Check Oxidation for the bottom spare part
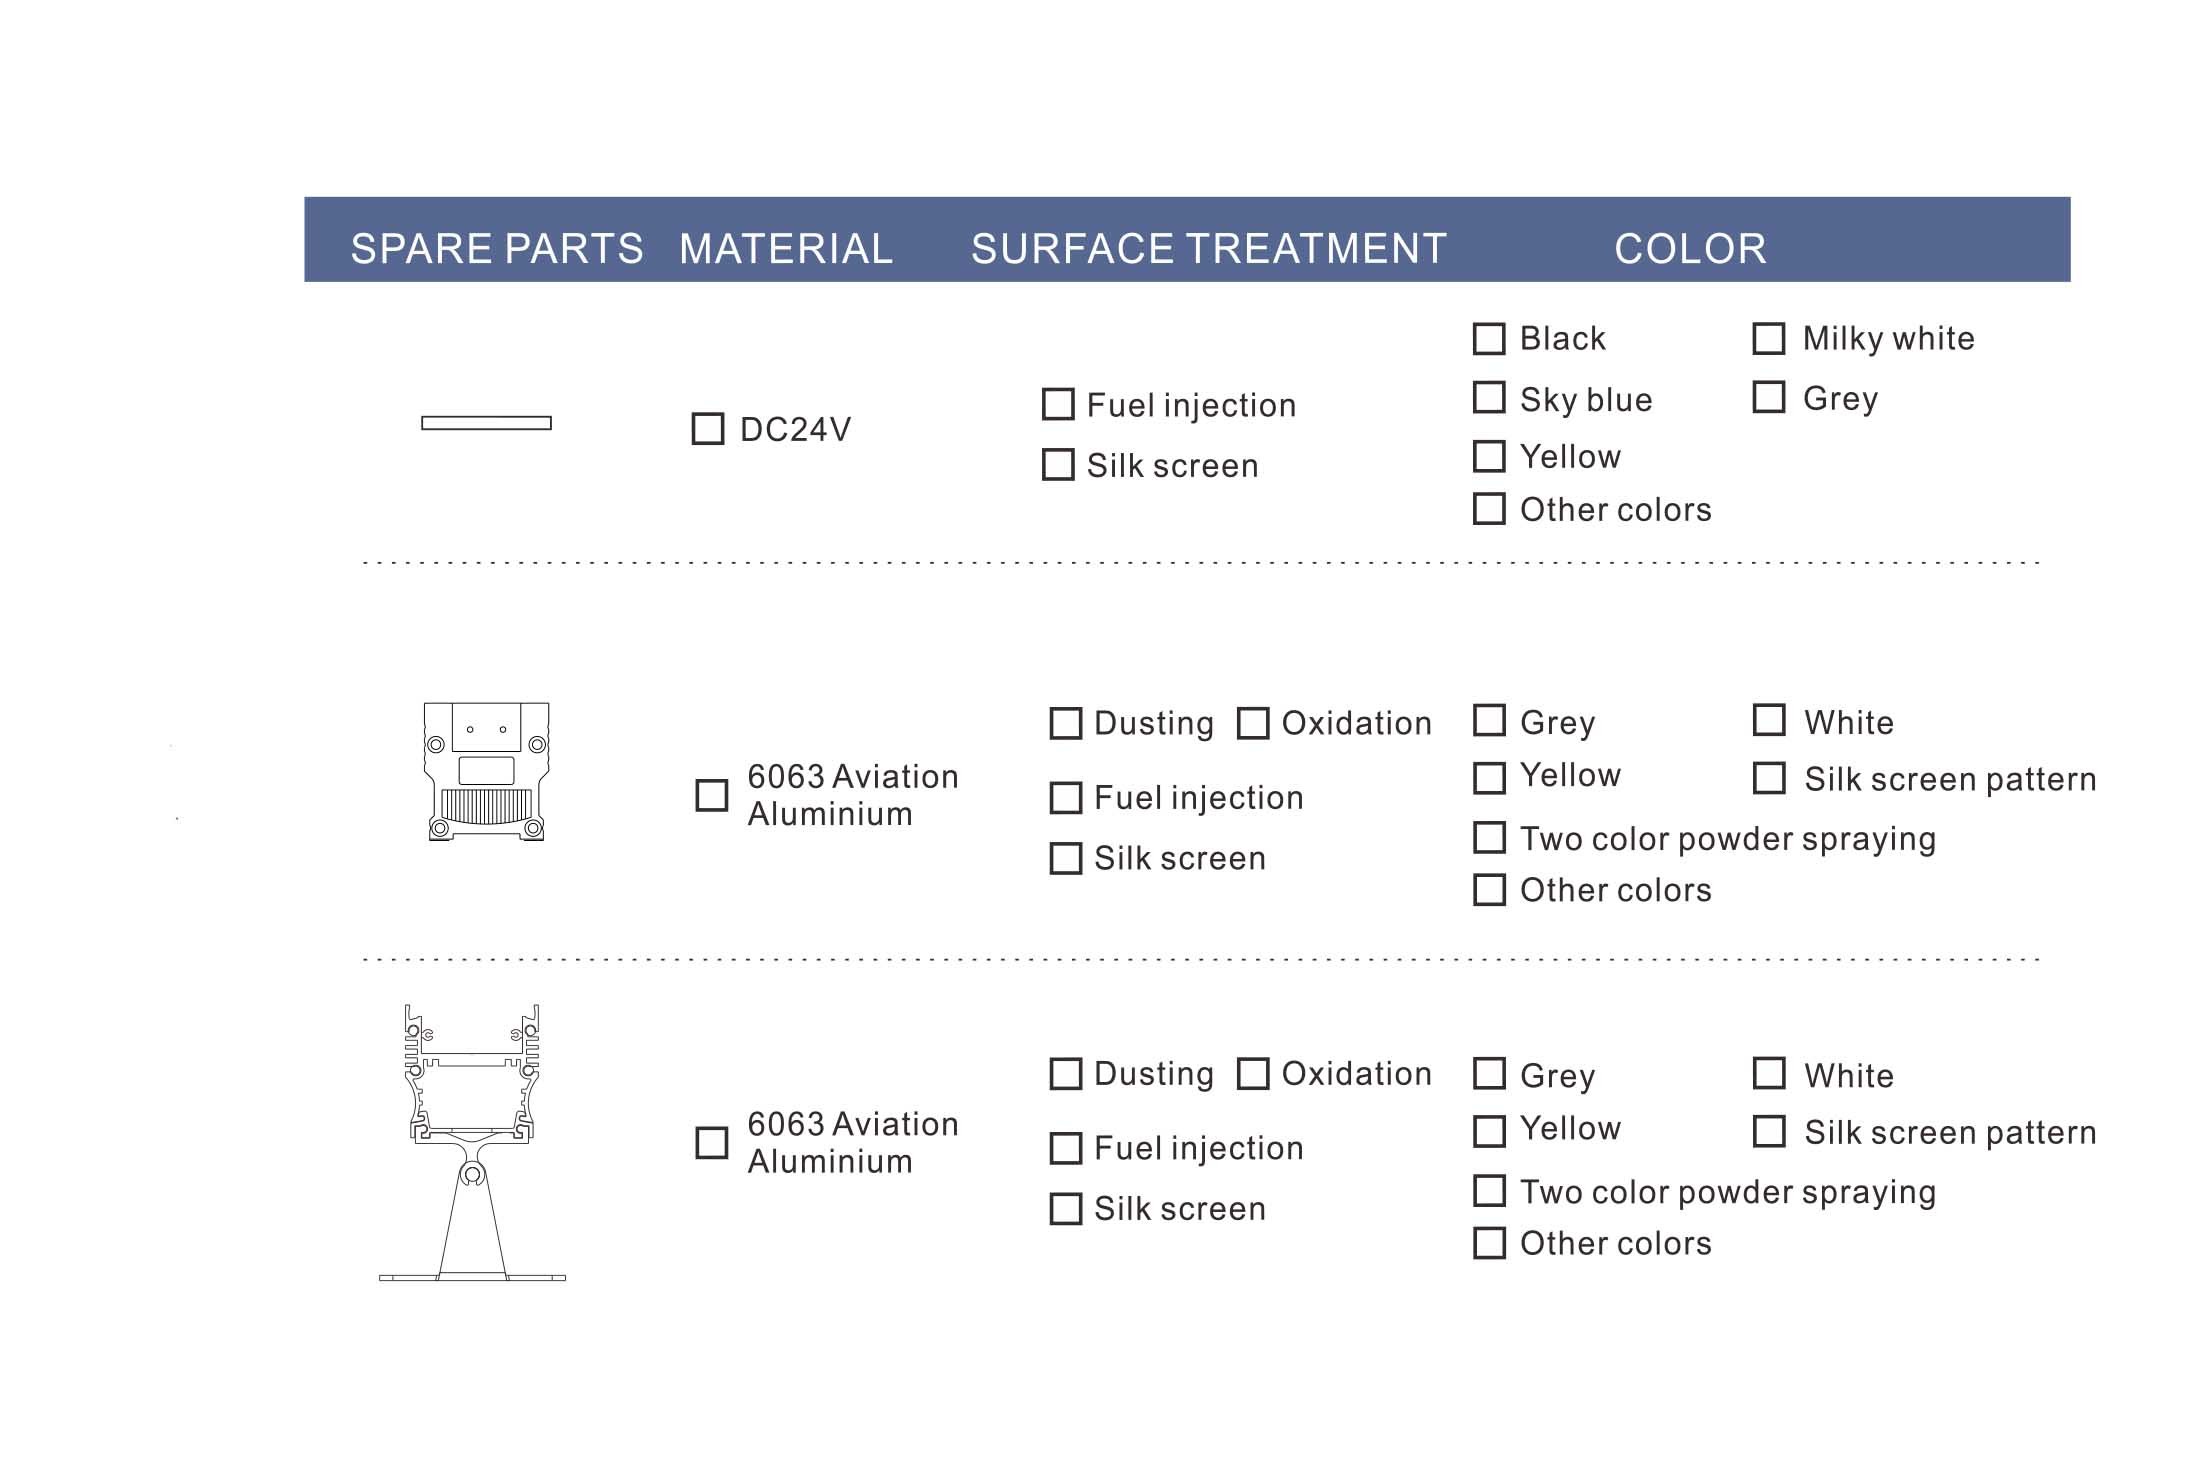 pos(1253,1074)
